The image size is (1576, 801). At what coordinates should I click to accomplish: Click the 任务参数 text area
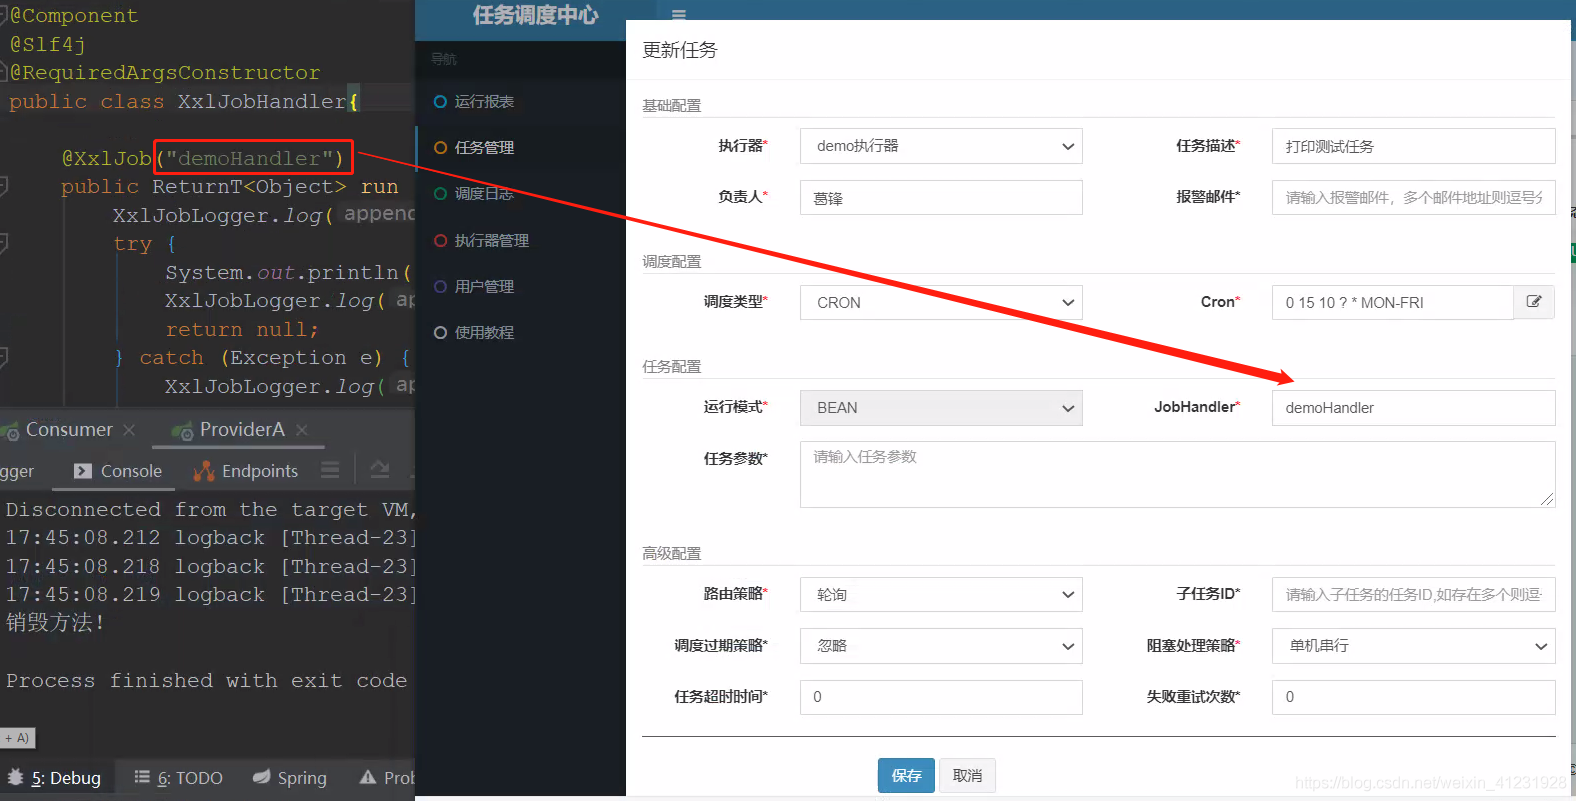(x=1177, y=474)
